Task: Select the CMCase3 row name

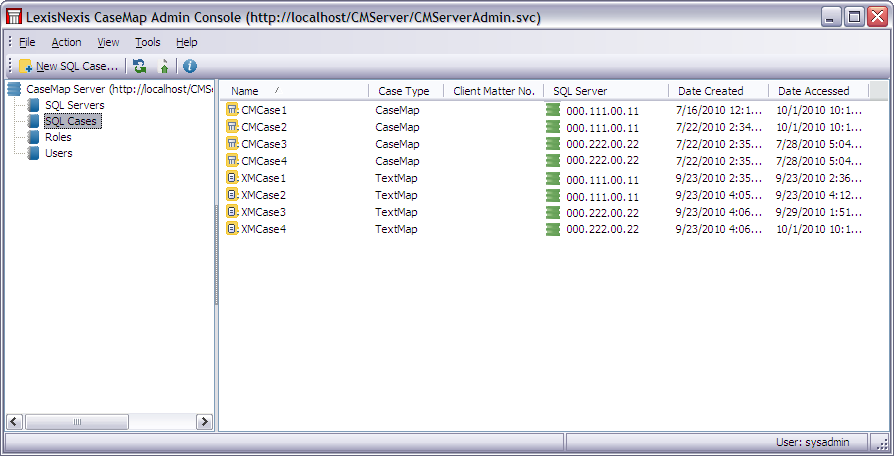Action: click(264, 144)
